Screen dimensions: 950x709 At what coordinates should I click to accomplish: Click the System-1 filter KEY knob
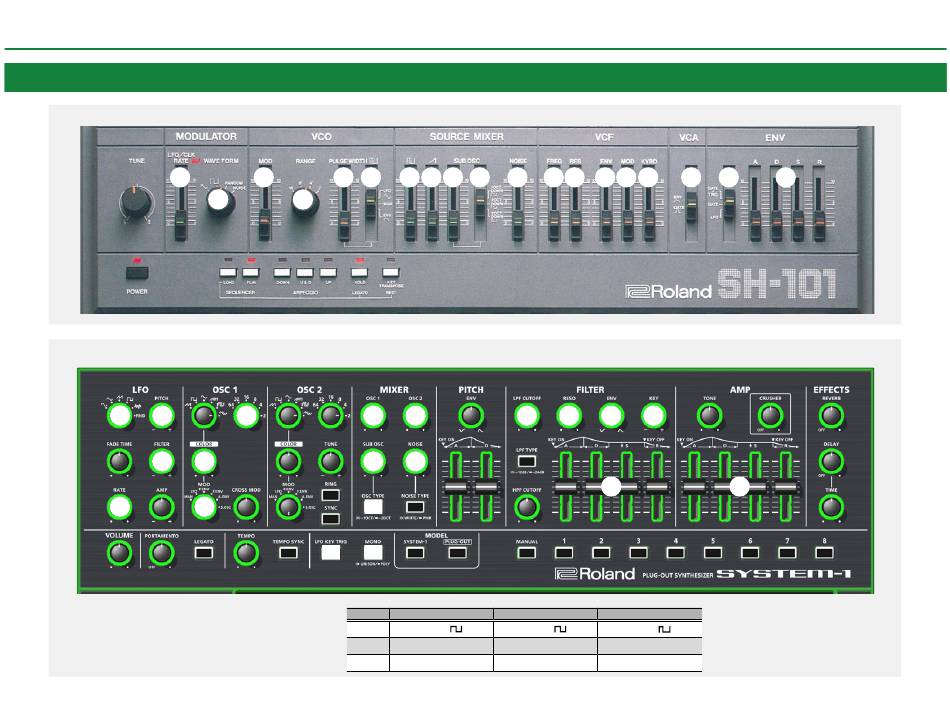pyautogui.click(x=654, y=416)
